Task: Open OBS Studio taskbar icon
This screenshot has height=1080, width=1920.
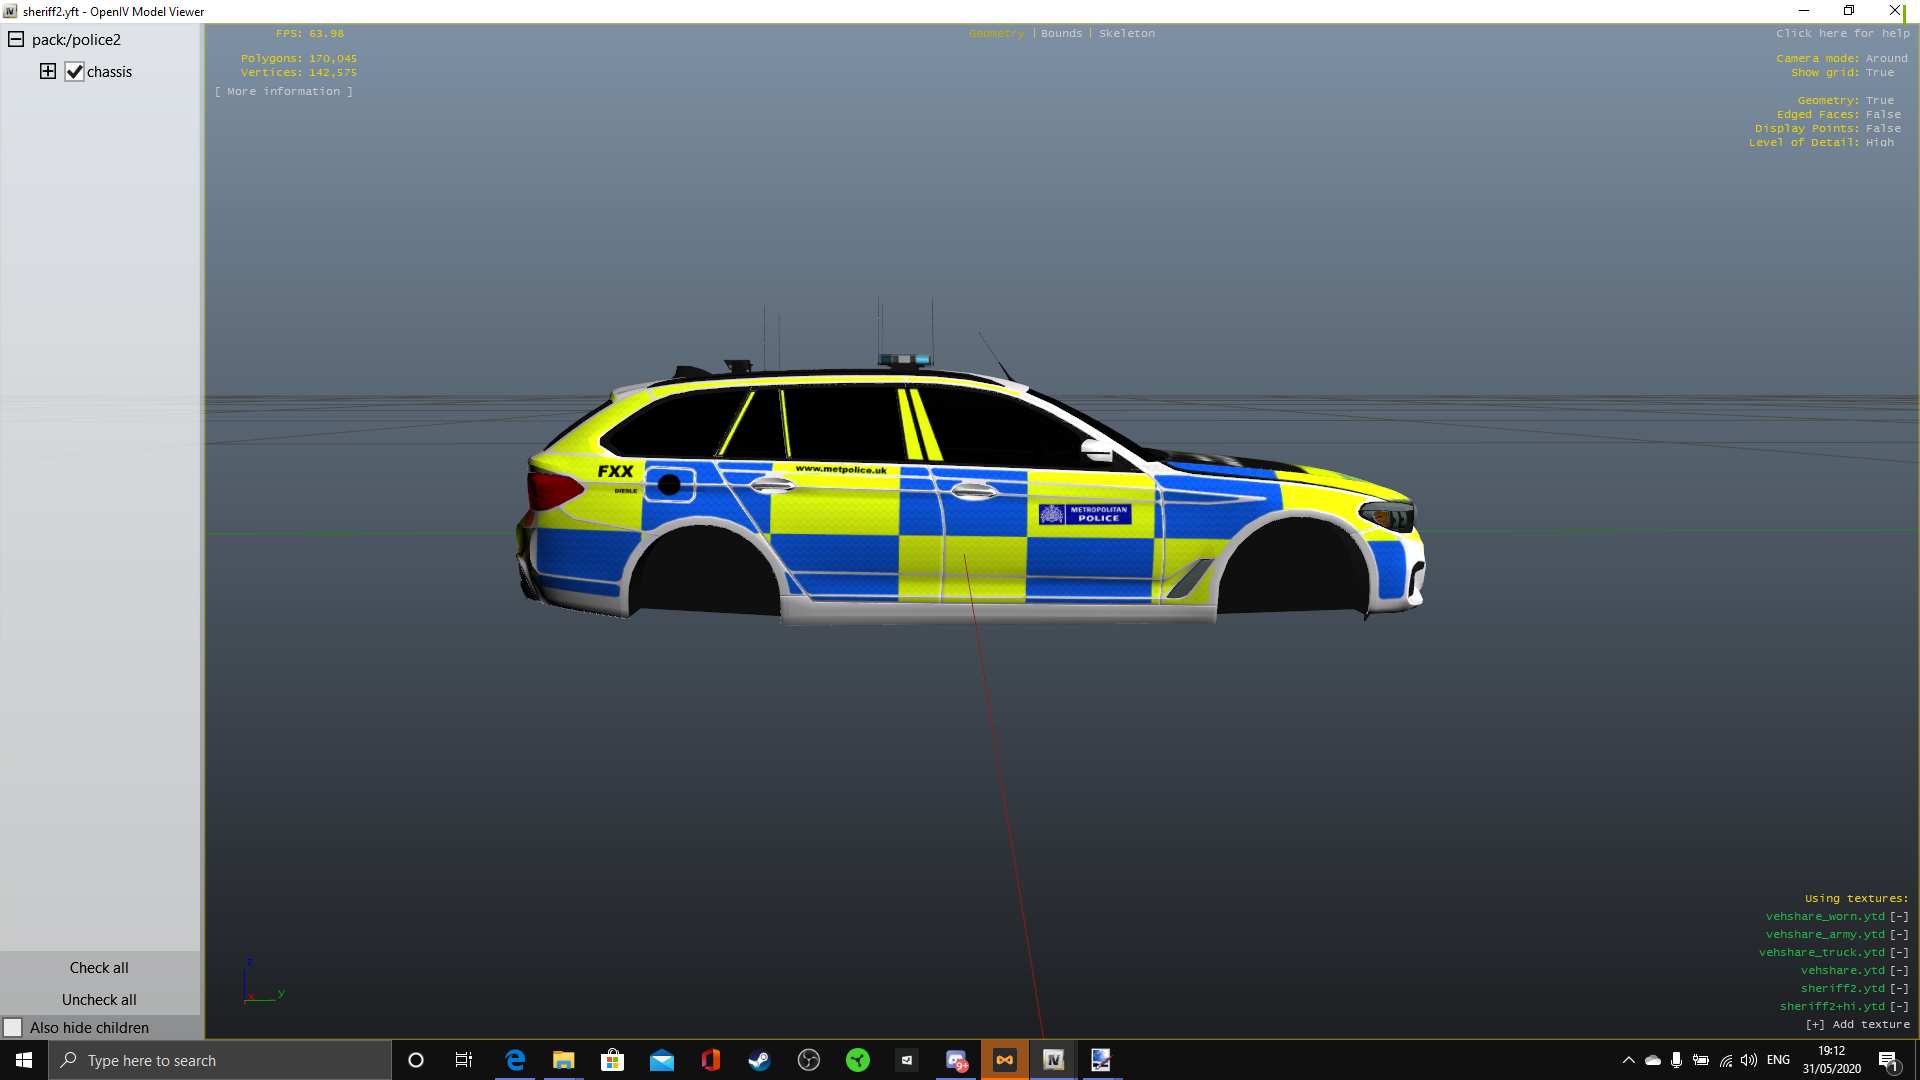Action: click(x=809, y=1060)
